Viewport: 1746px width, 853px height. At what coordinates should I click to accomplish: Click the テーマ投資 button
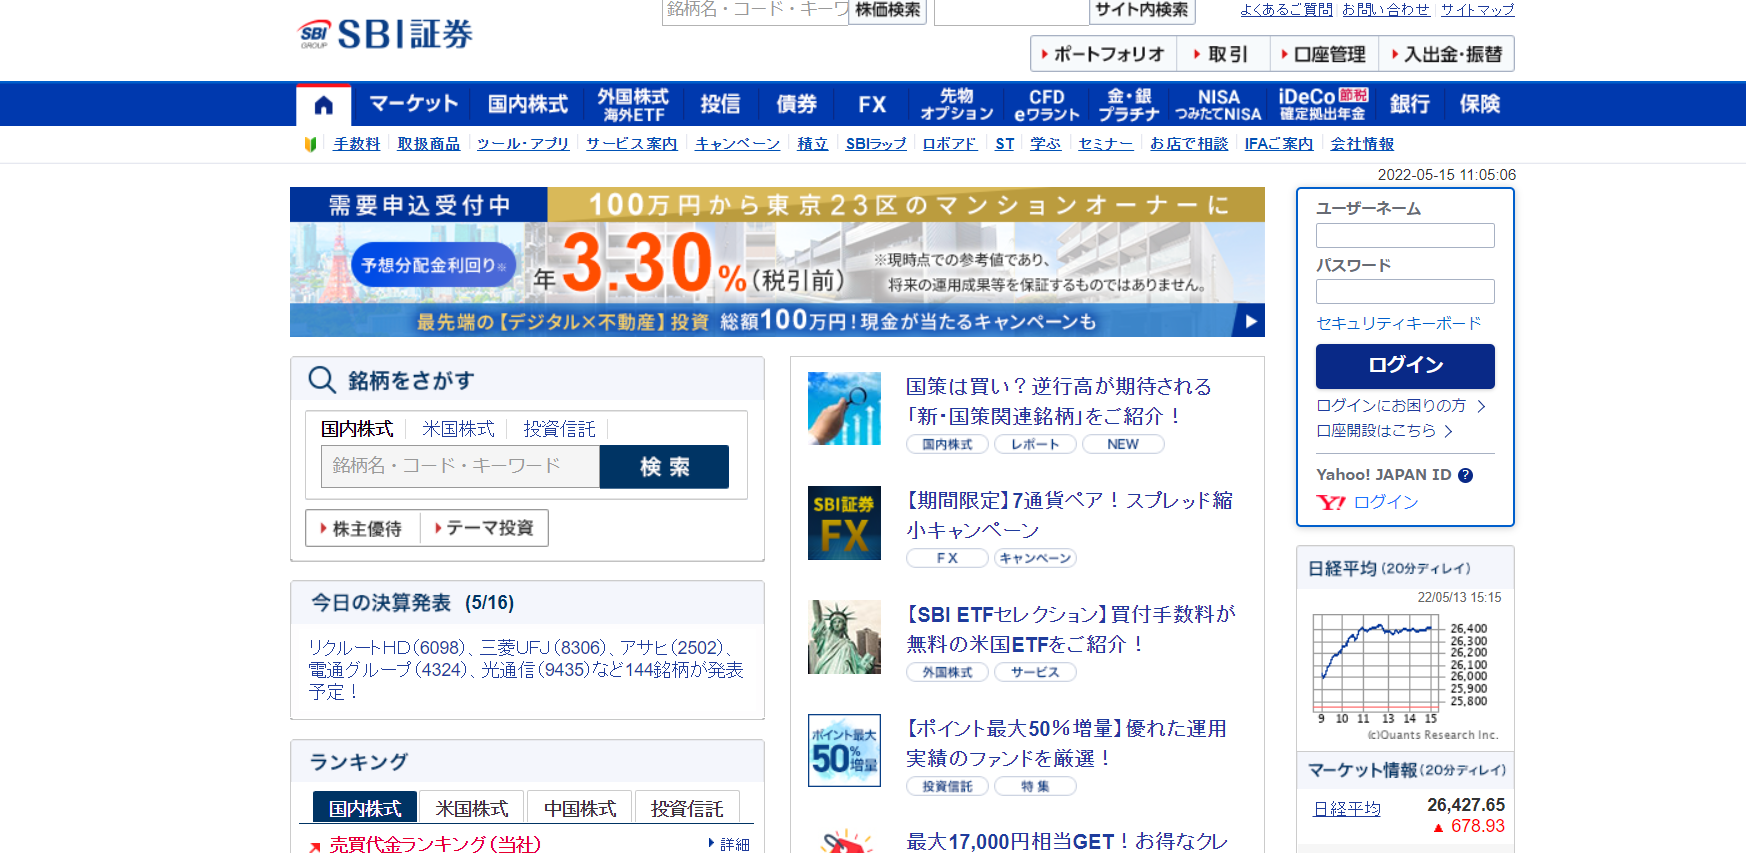[485, 528]
